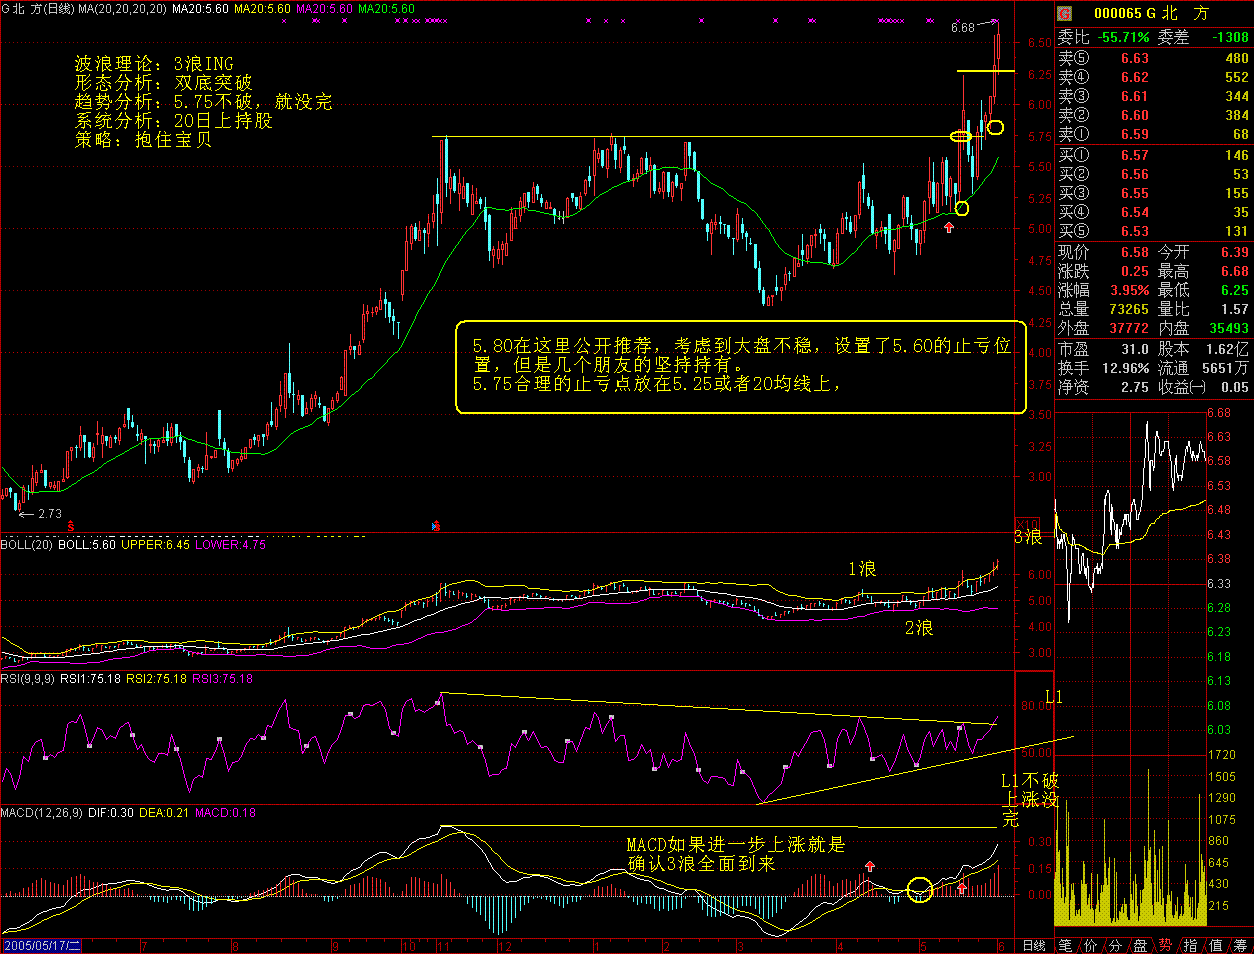Click the BOLL(20) indicator name
Viewport: 1254px width, 954px height.
(x=27, y=545)
